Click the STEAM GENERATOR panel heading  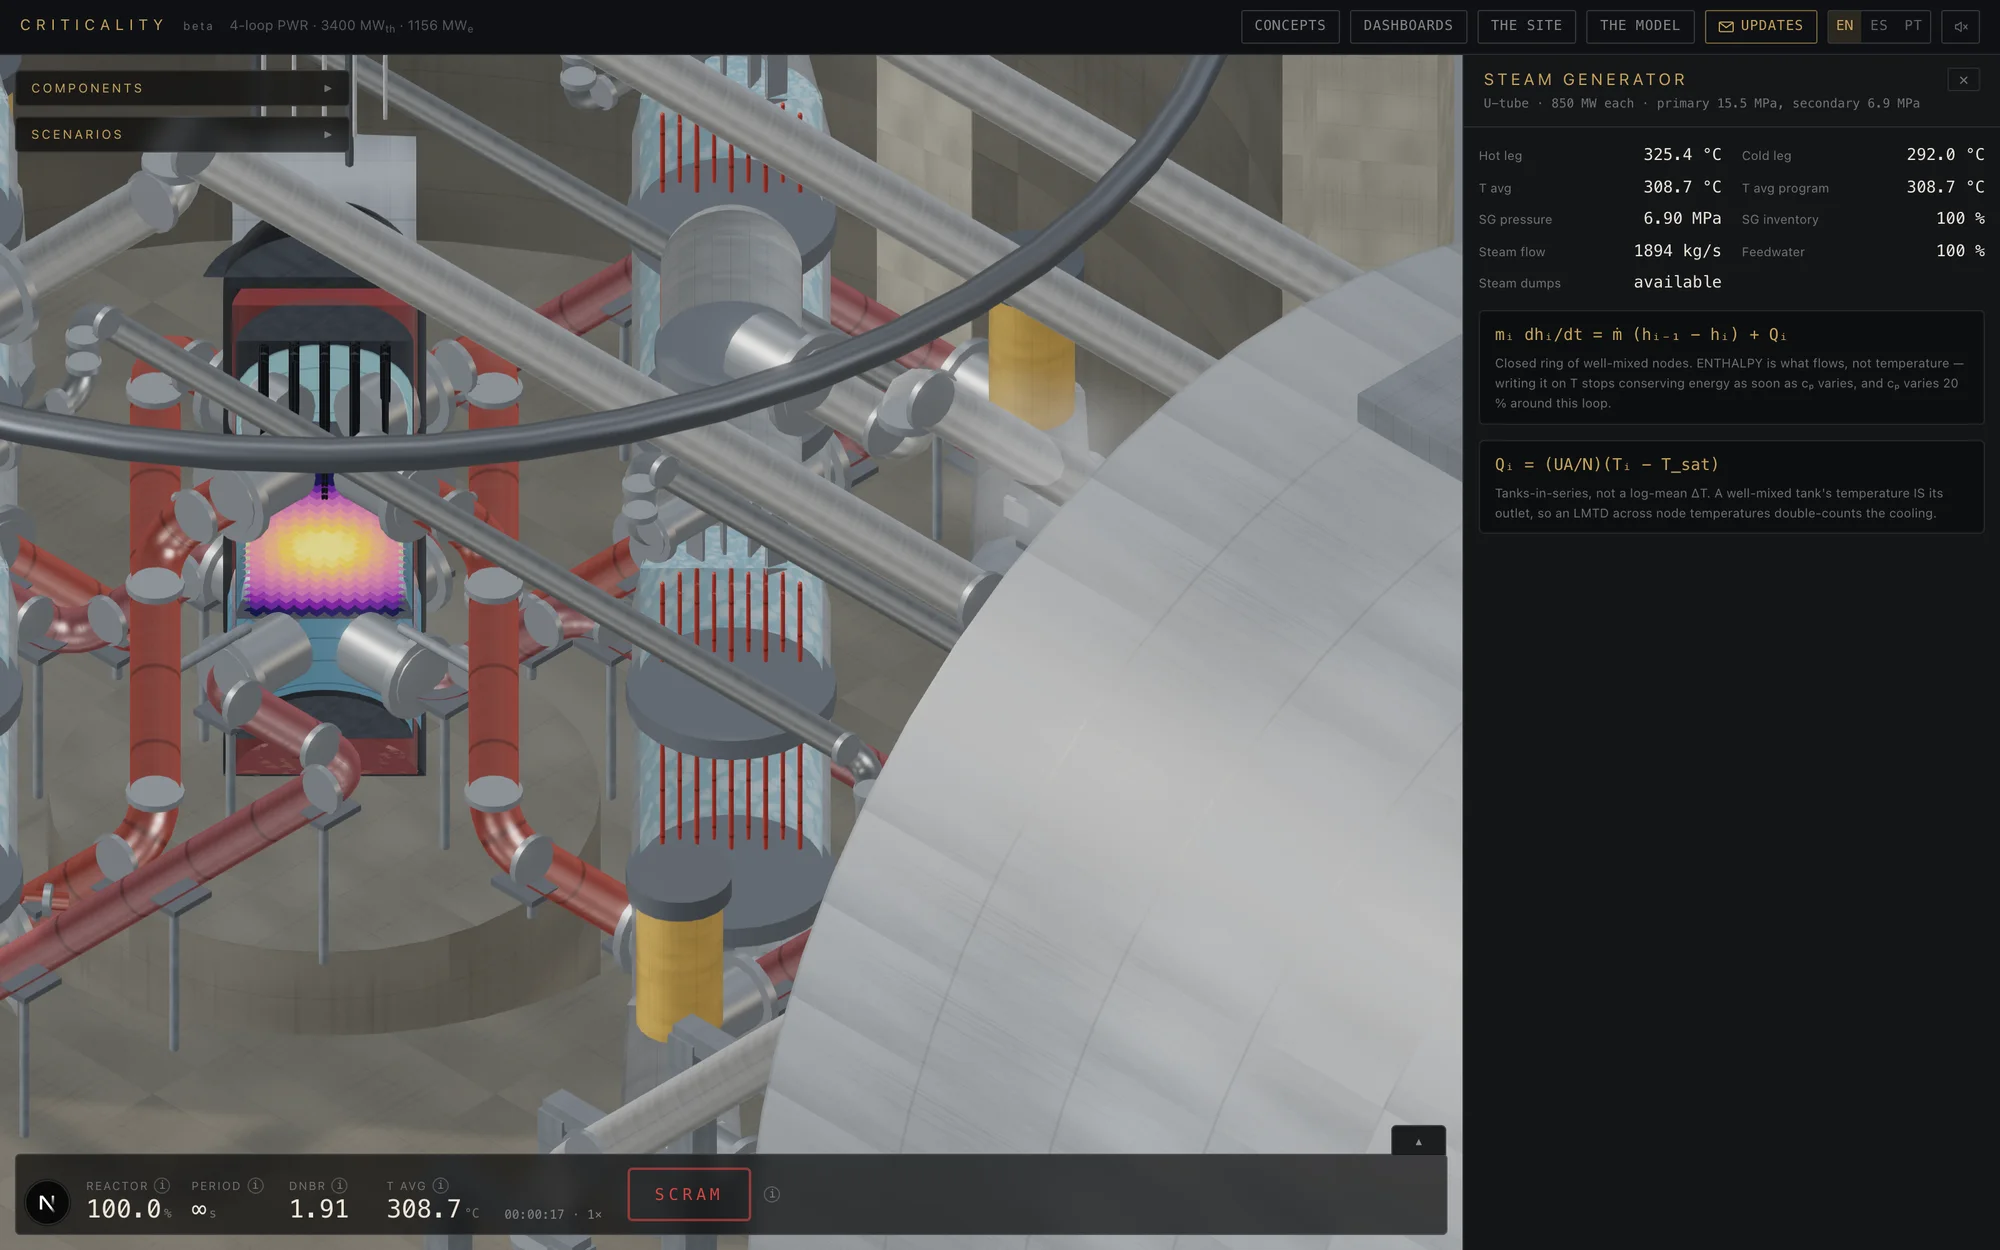coord(1585,79)
